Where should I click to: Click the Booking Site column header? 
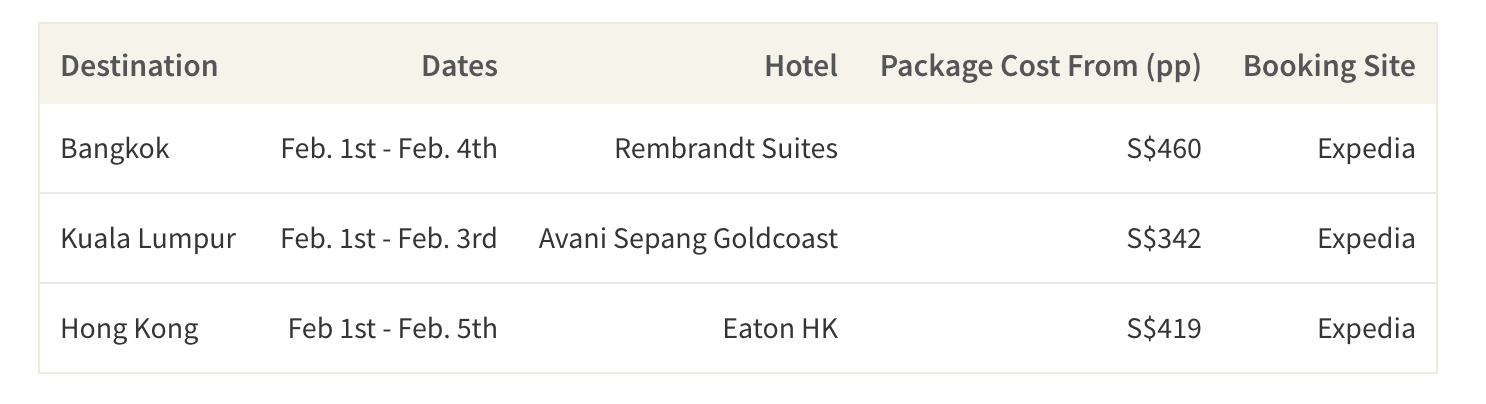(x=1329, y=66)
